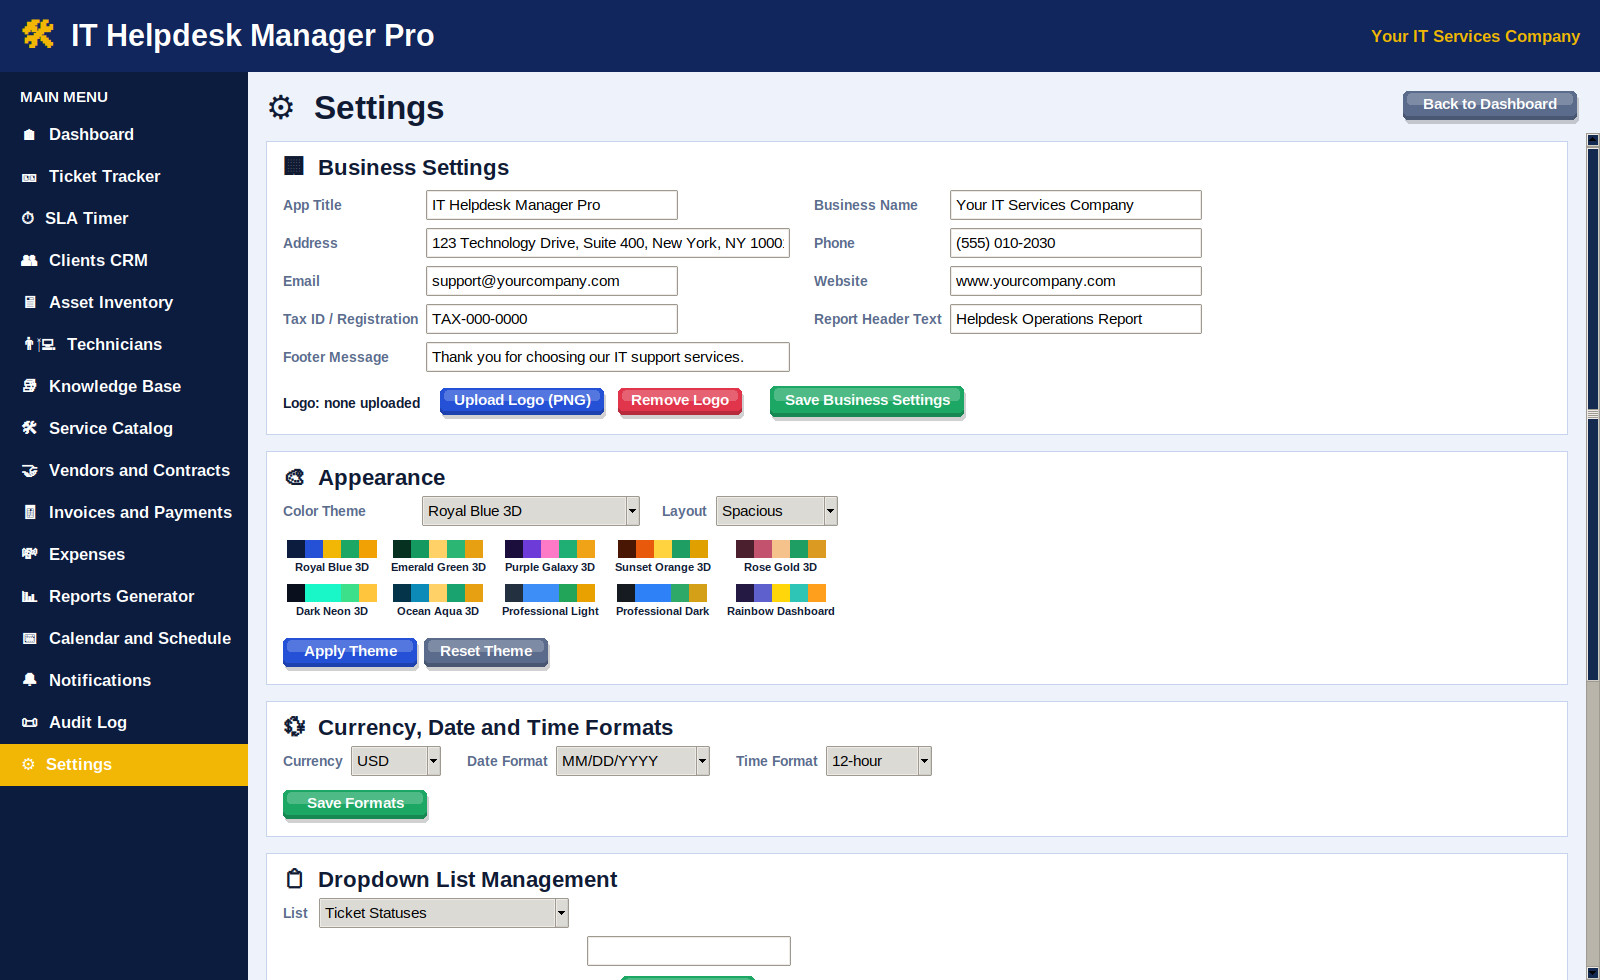This screenshot has width=1600, height=980.
Task: Click the palette icon beside Appearance
Action: [294, 477]
